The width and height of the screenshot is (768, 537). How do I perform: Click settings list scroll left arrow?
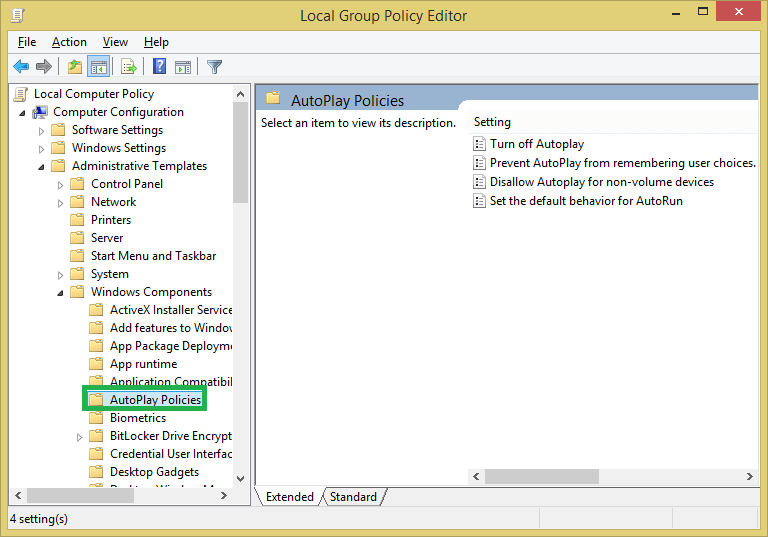click(476, 476)
